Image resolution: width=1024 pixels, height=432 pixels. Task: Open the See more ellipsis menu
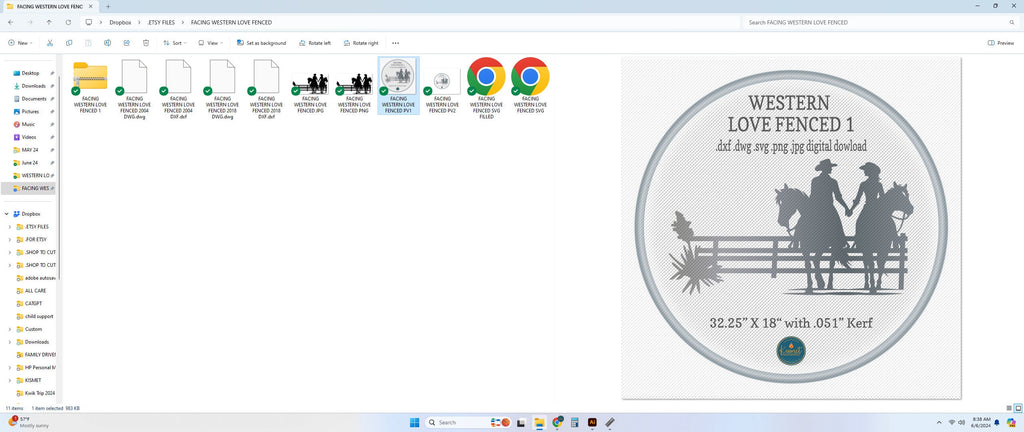coord(395,43)
